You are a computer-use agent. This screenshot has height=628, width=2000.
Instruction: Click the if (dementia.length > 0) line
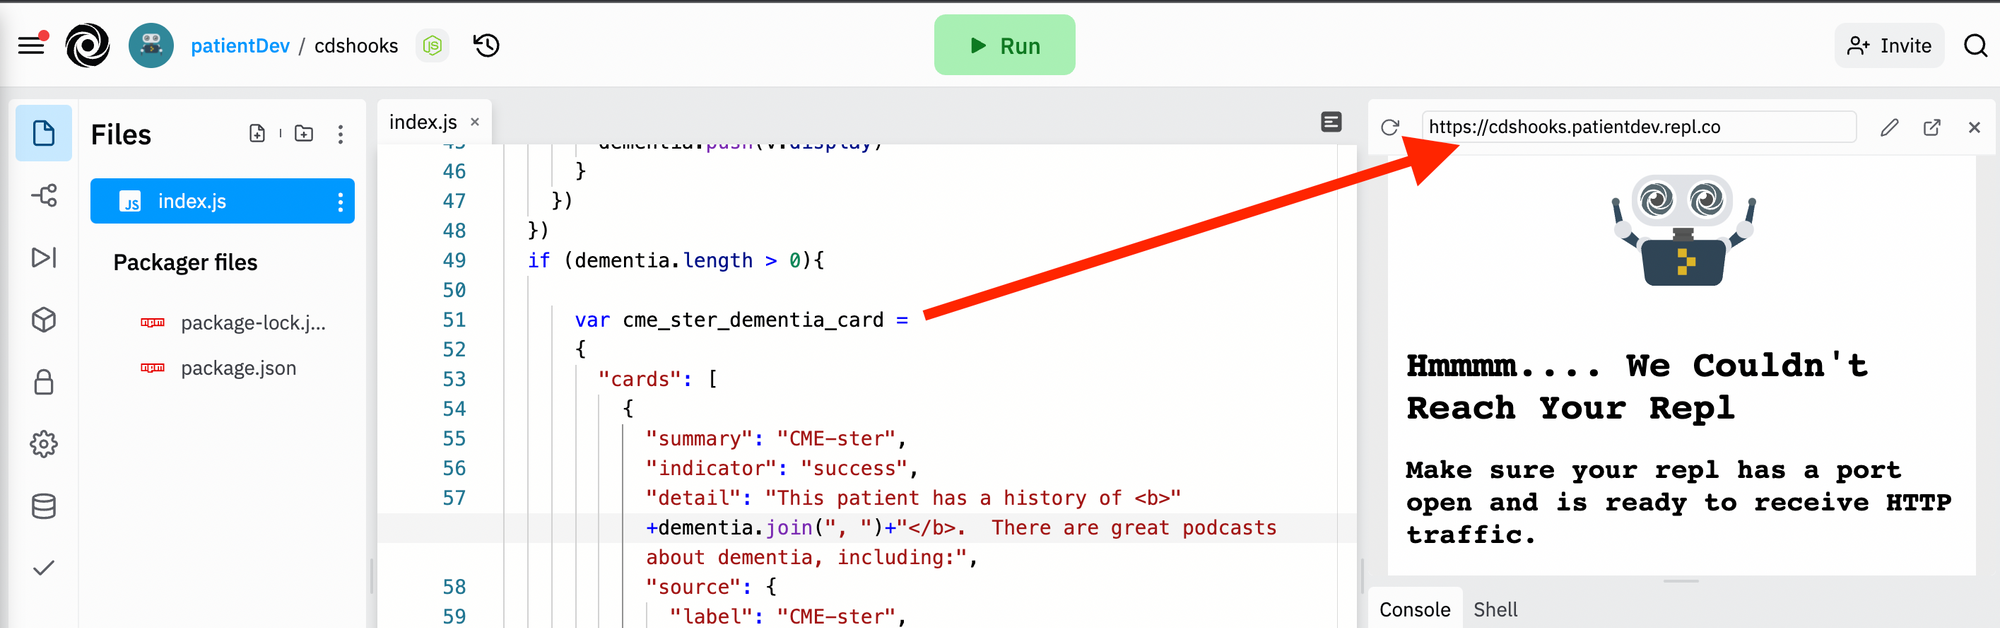676,260
